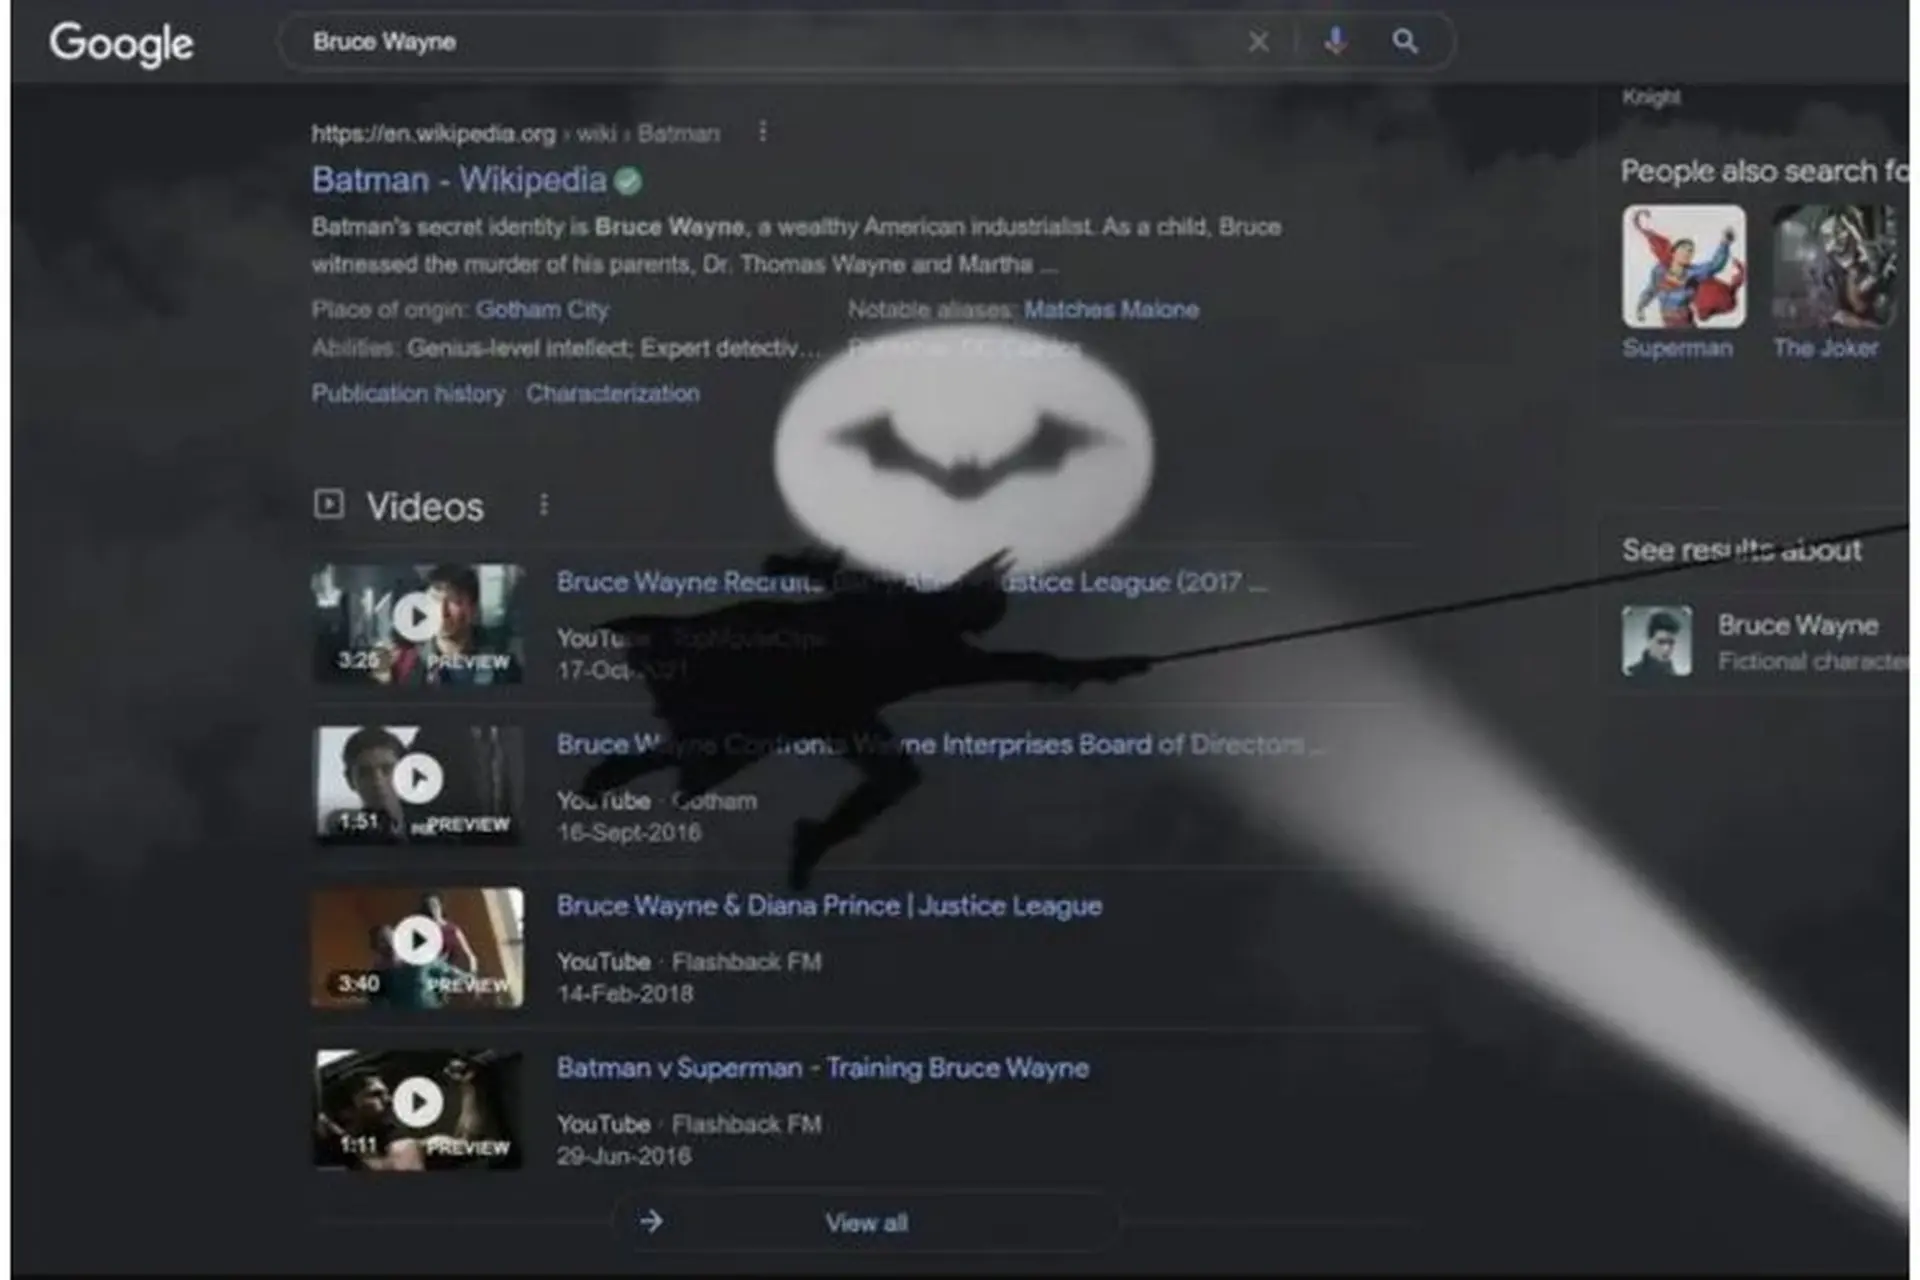
Task: Click The Joker thumbnail image
Action: click(x=1834, y=267)
